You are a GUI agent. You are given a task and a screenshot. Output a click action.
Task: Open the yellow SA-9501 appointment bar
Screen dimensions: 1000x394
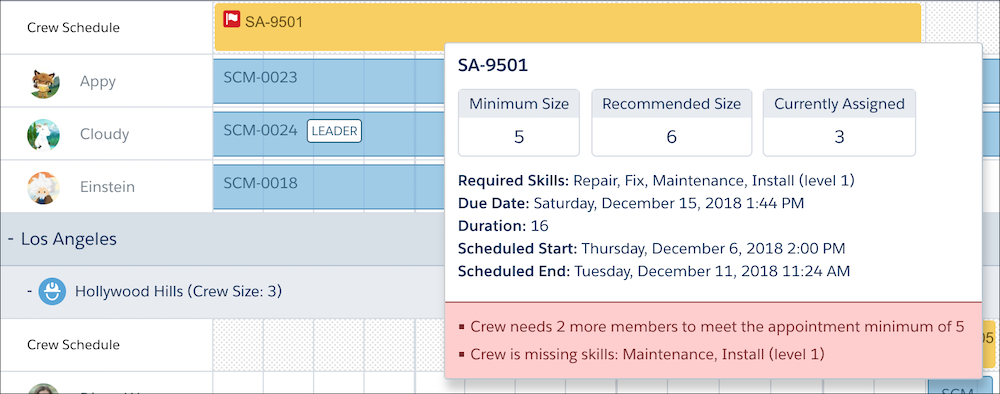pos(568,27)
